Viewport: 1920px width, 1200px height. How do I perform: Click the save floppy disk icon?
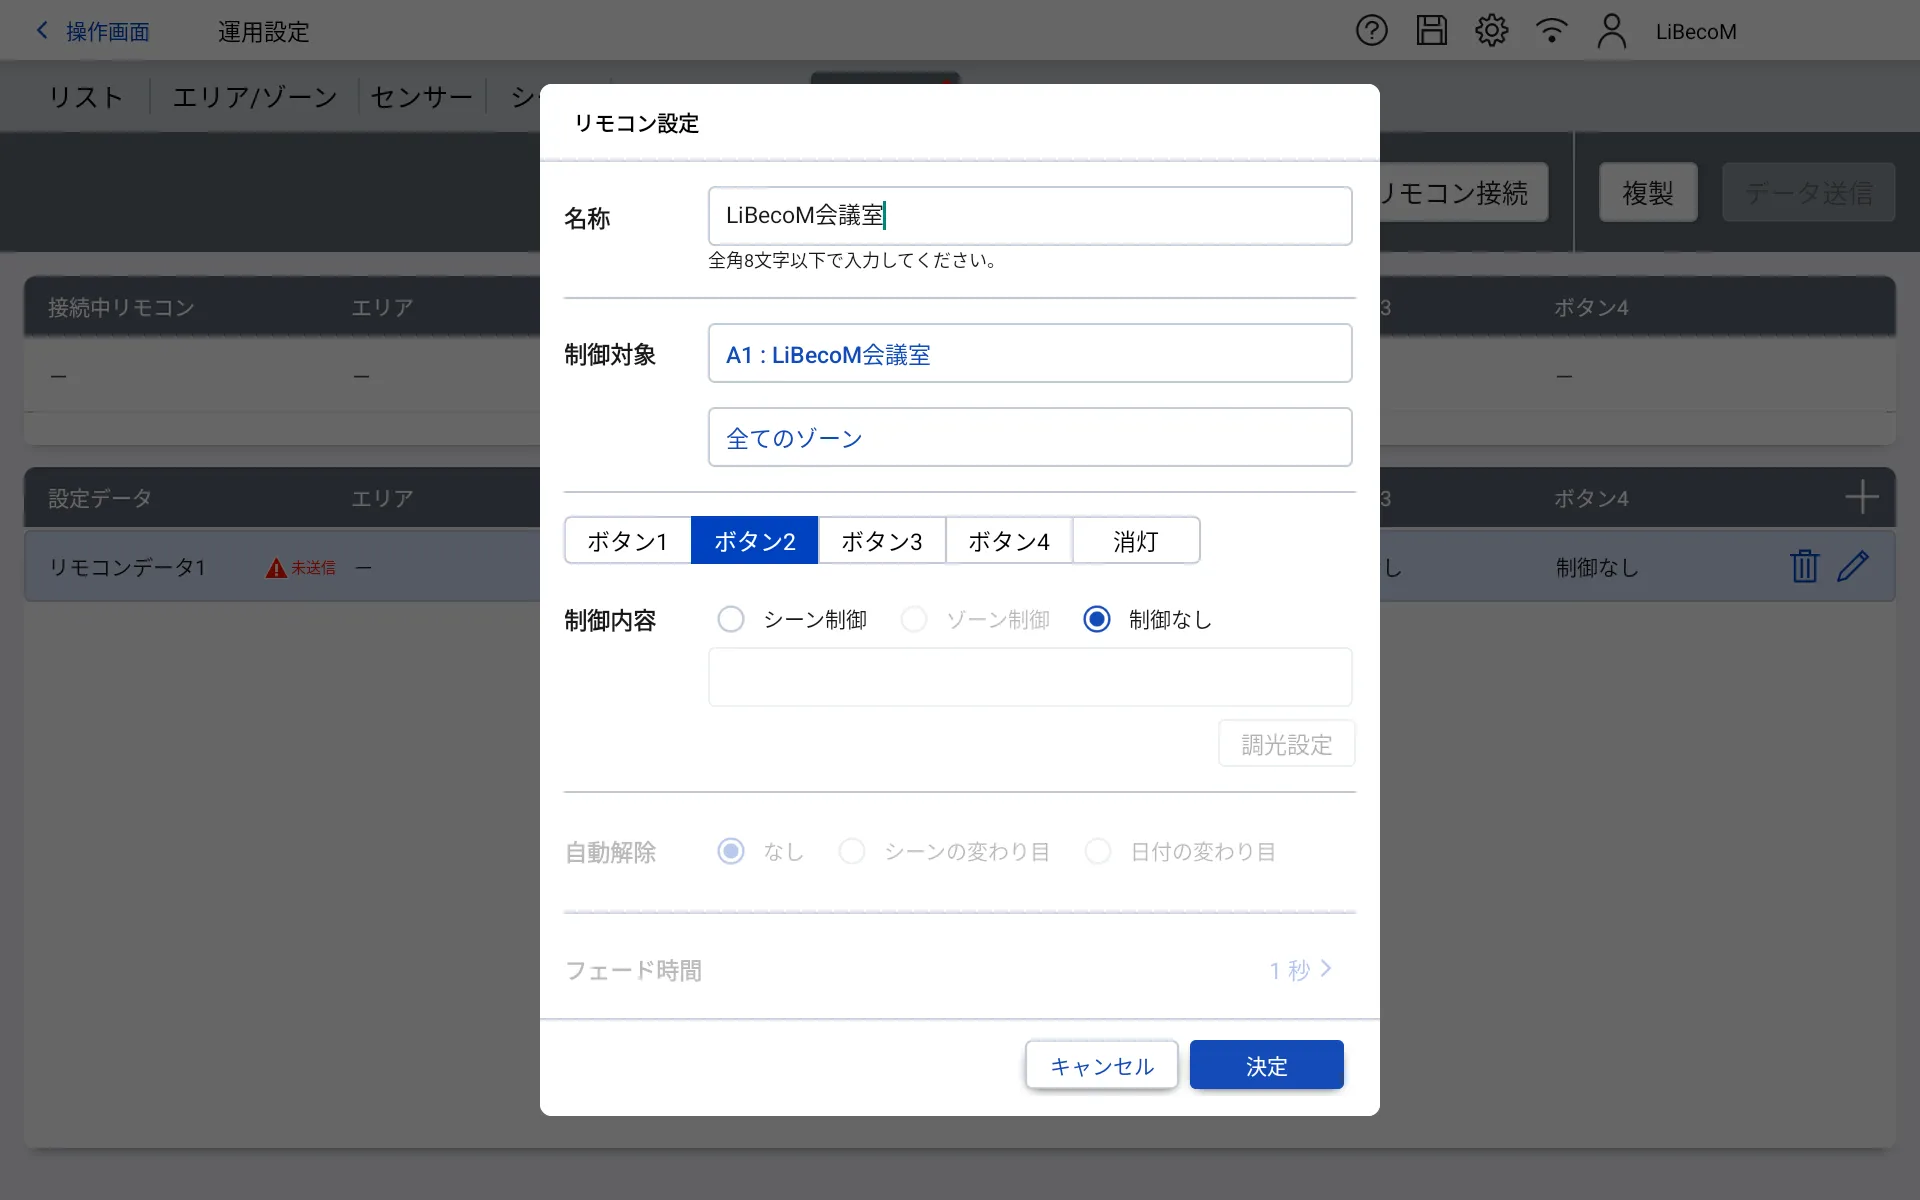click(1431, 31)
